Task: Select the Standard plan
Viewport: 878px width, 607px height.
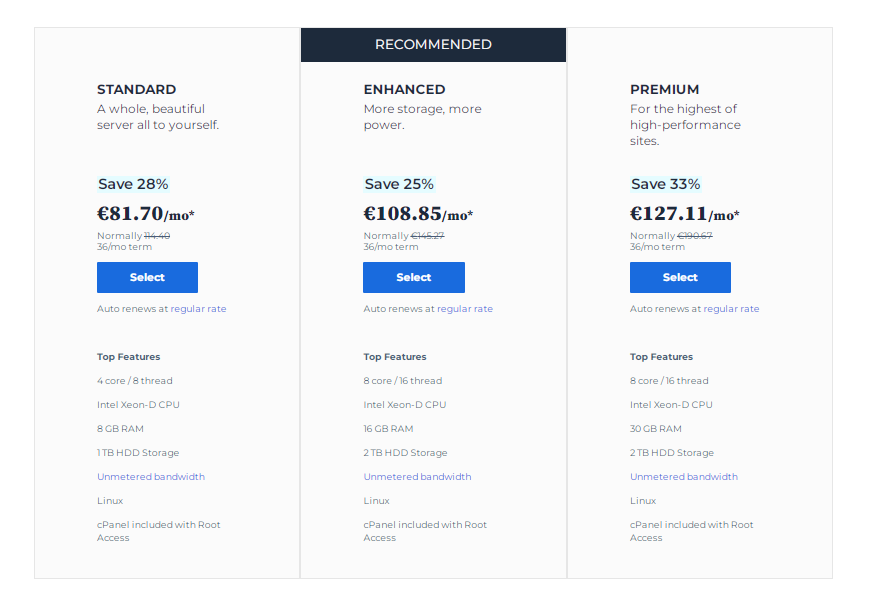Action: click(x=147, y=277)
